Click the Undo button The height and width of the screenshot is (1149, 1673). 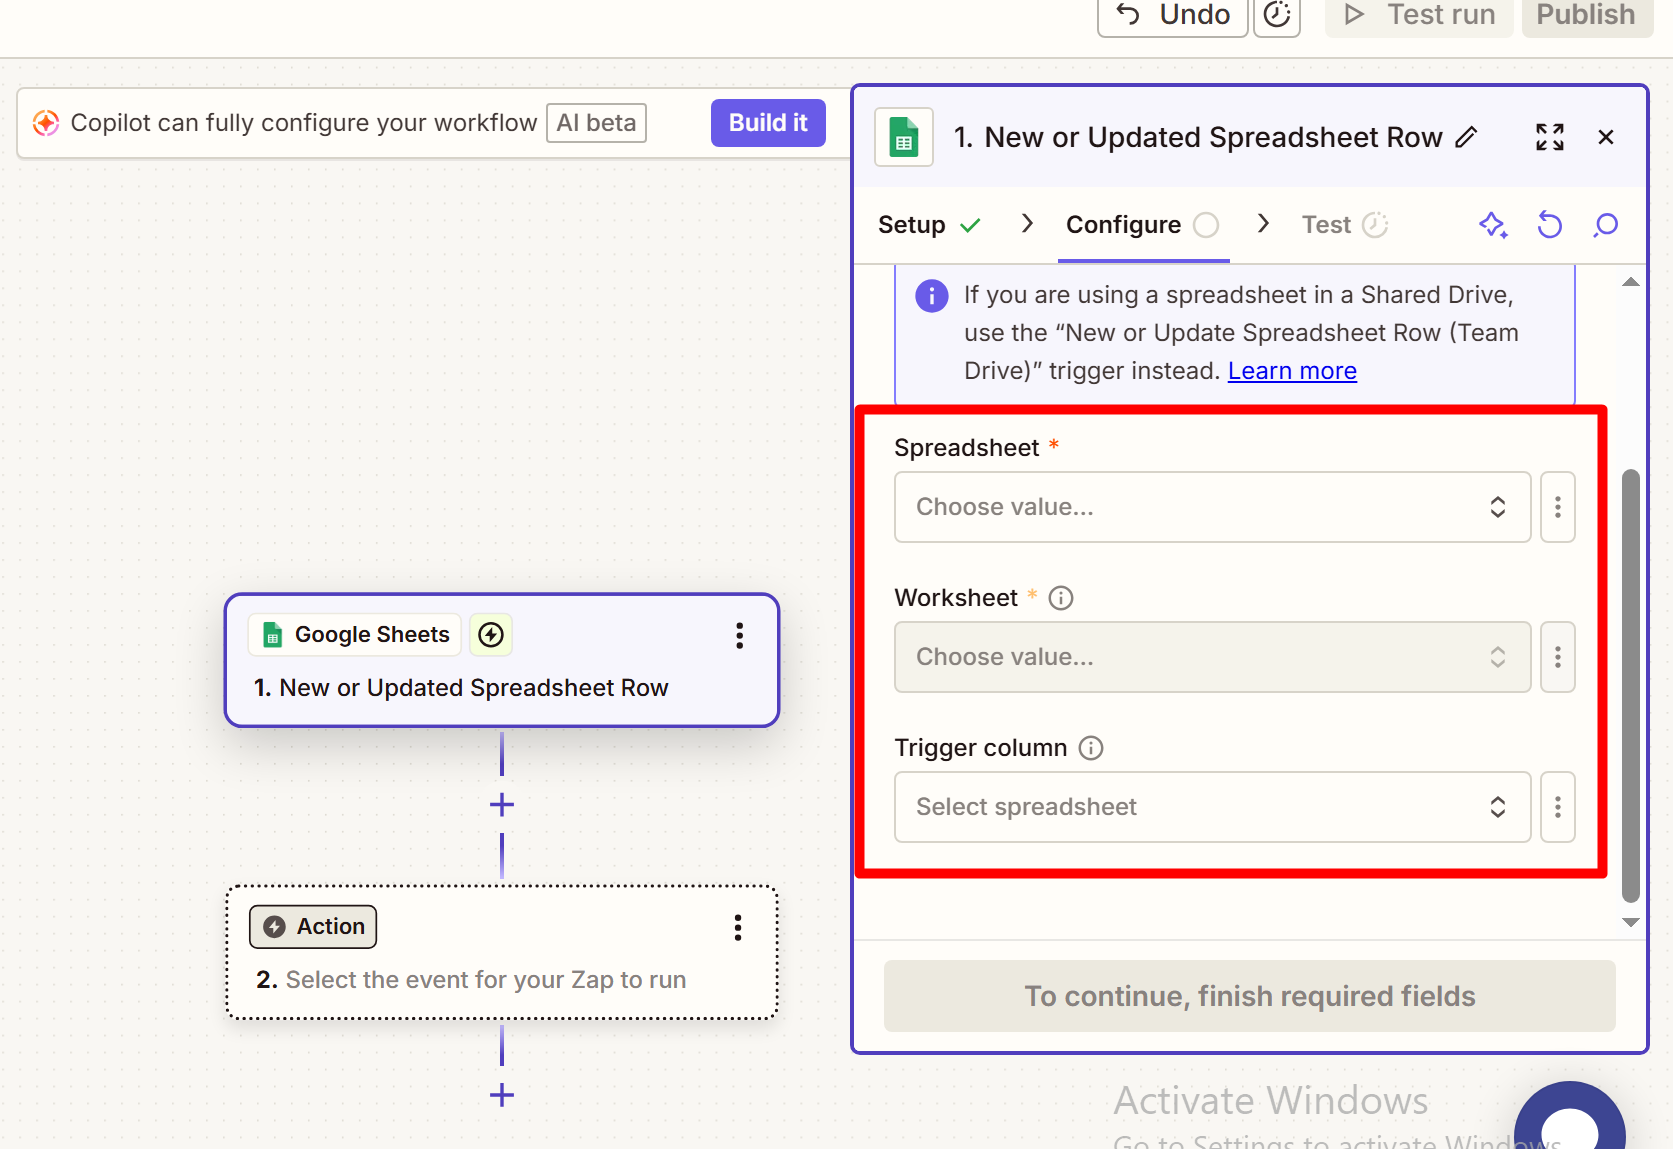point(1172,16)
